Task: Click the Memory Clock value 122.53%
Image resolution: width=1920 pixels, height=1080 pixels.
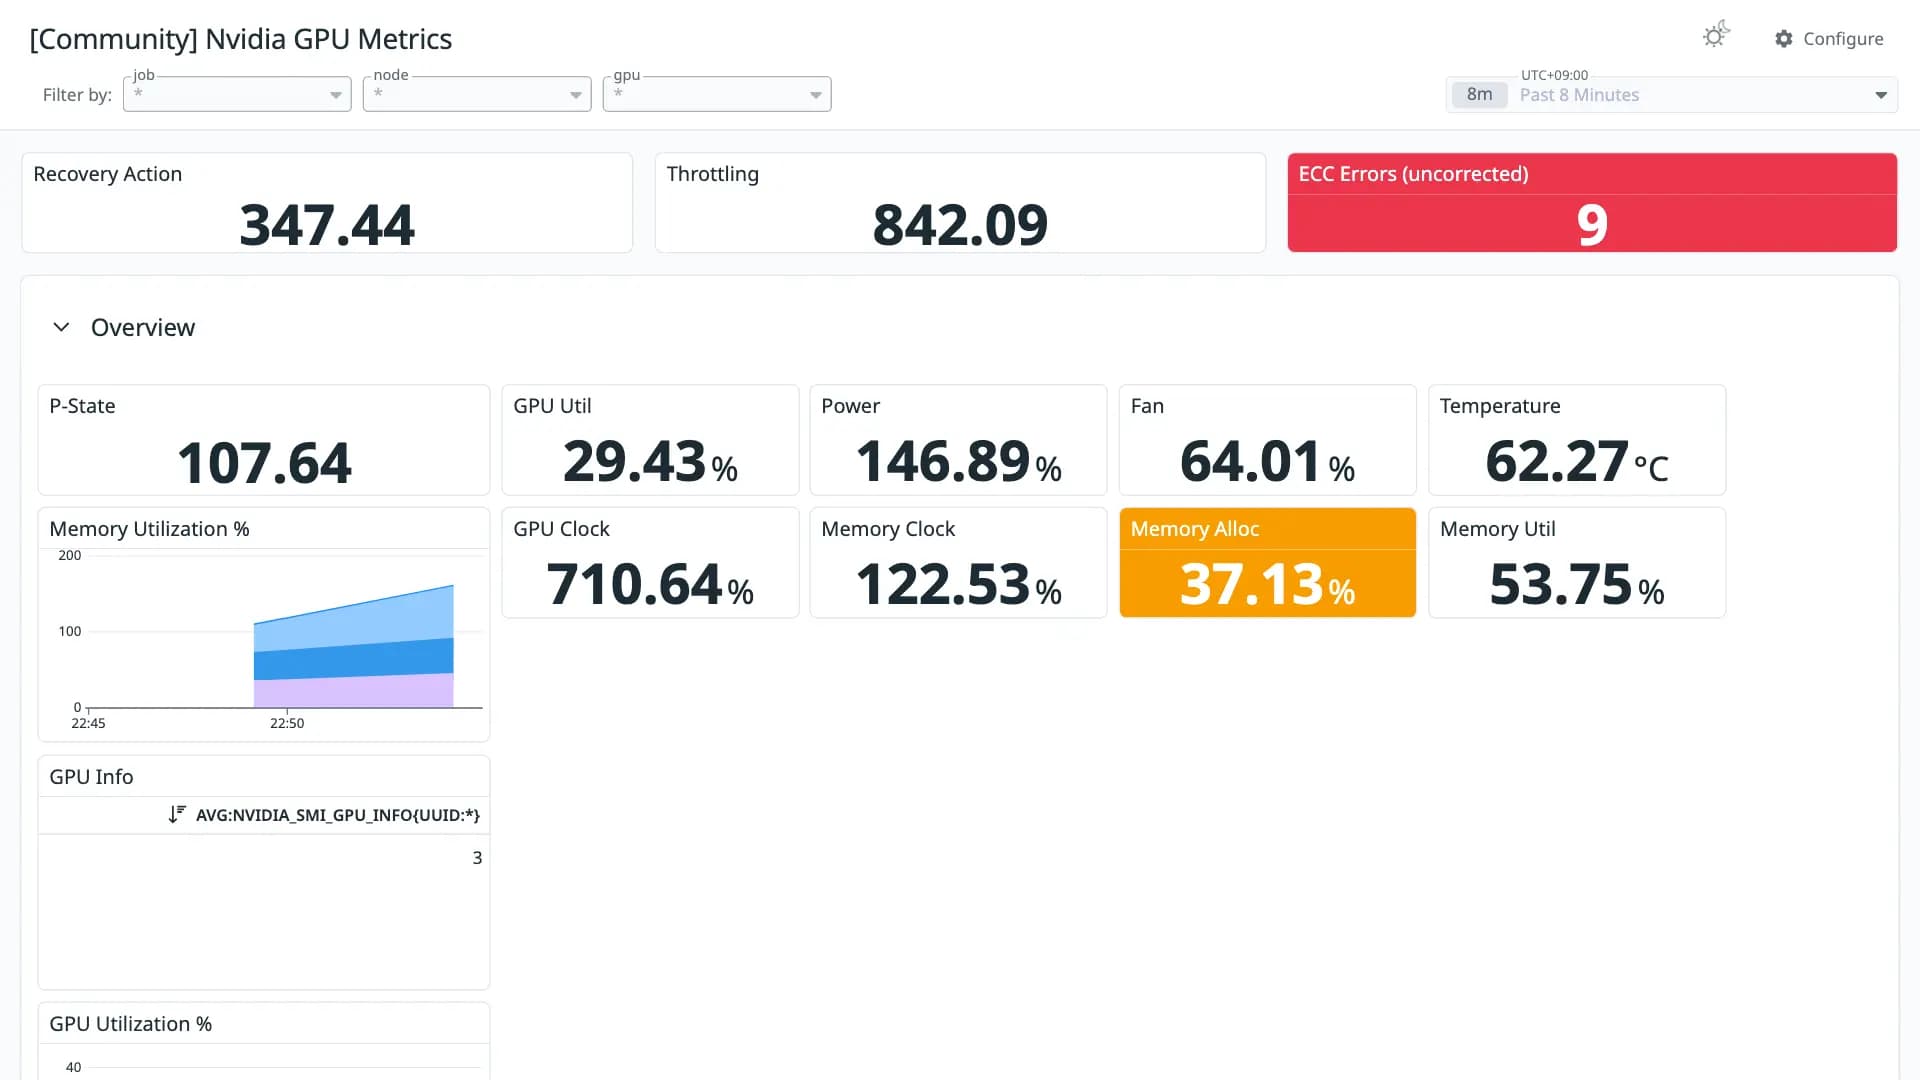Action: coord(958,585)
